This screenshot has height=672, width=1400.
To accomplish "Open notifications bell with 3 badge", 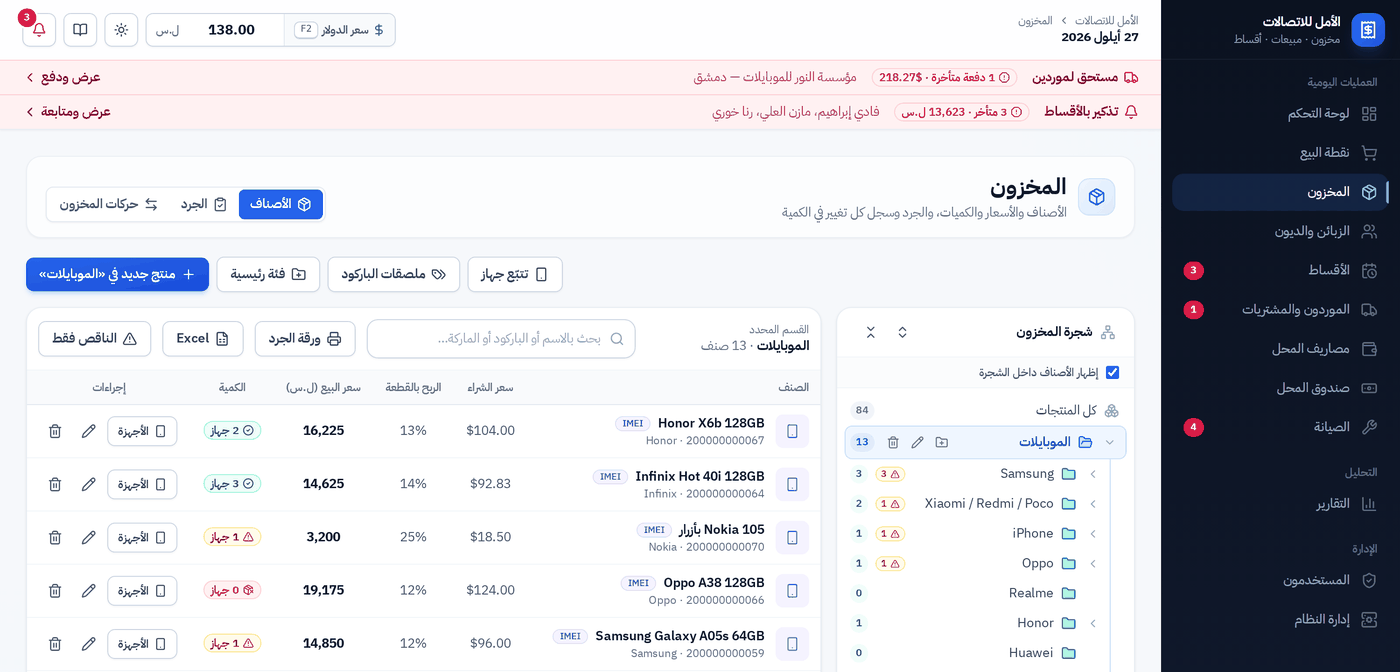I will click(39, 30).
